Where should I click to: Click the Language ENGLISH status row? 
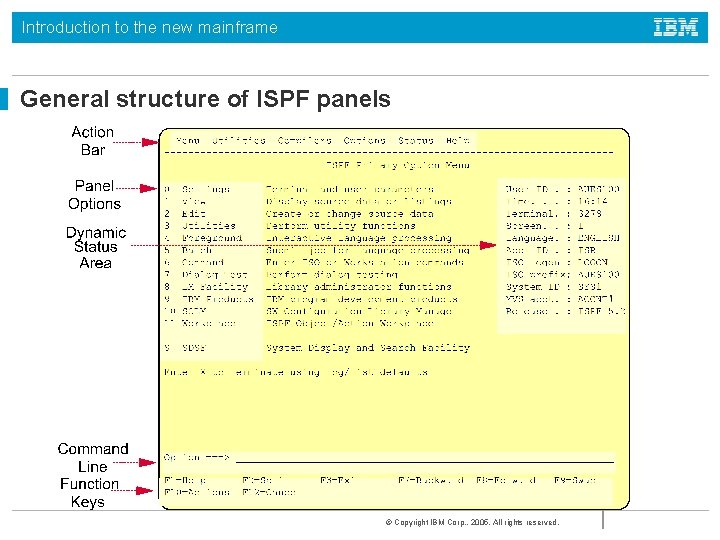(562, 238)
